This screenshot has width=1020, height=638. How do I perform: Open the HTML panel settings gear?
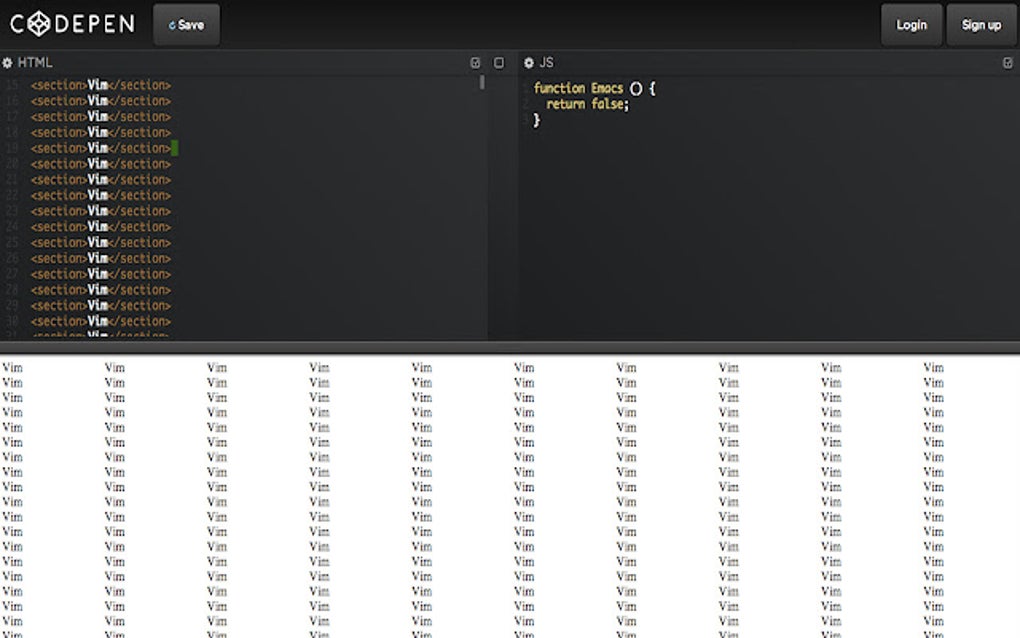9,62
